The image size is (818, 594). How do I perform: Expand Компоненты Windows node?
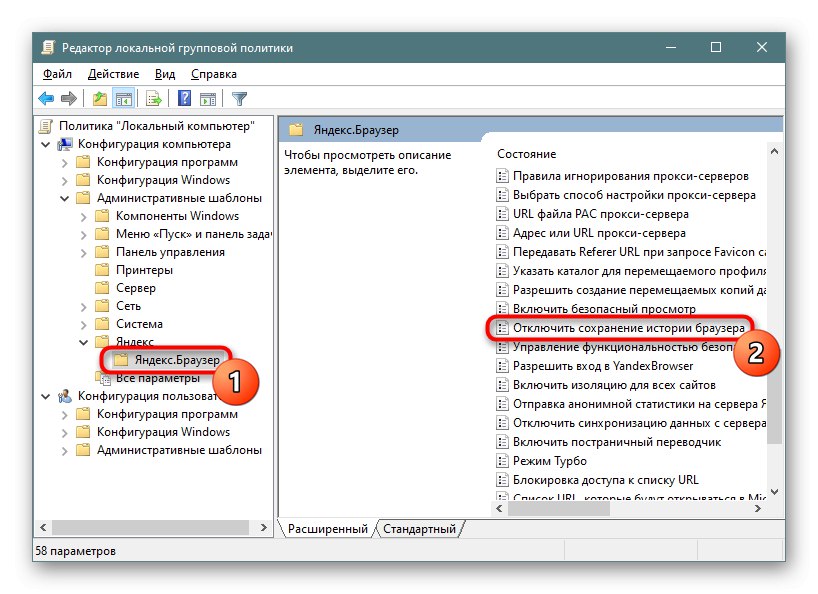(x=83, y=216)
